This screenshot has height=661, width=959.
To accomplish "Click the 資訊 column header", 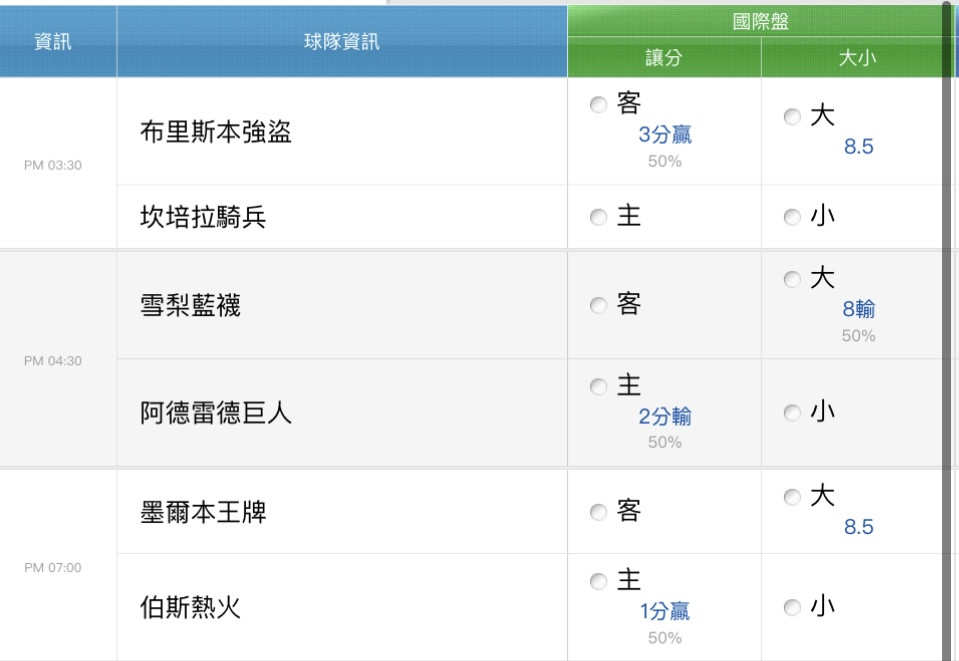I will (53, 42).
